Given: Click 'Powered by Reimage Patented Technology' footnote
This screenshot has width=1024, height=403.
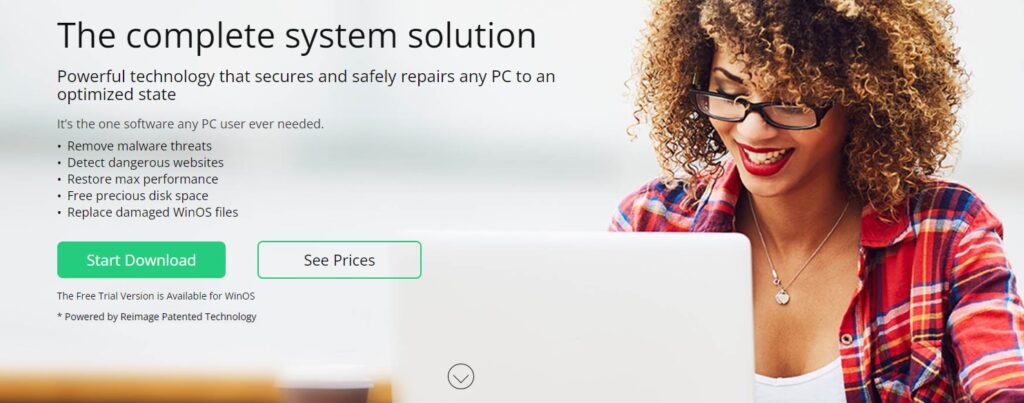Looking at the screenshot, I should point(157,317).
